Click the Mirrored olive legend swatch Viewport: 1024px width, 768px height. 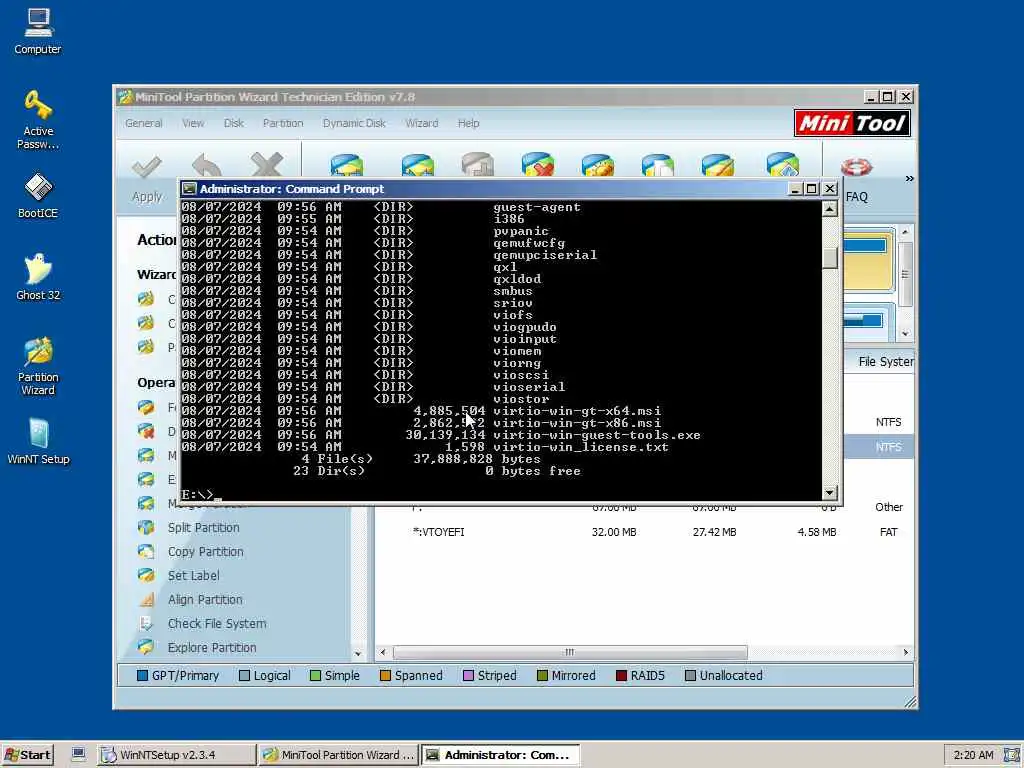tap(542, 675)
